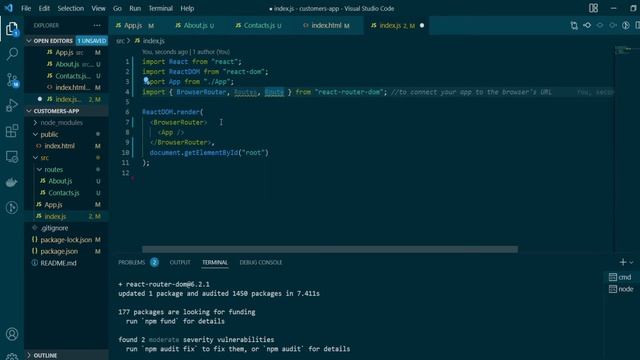
Task: Click the unsaved dot on the index.js tab
Action: click(422, 25)
